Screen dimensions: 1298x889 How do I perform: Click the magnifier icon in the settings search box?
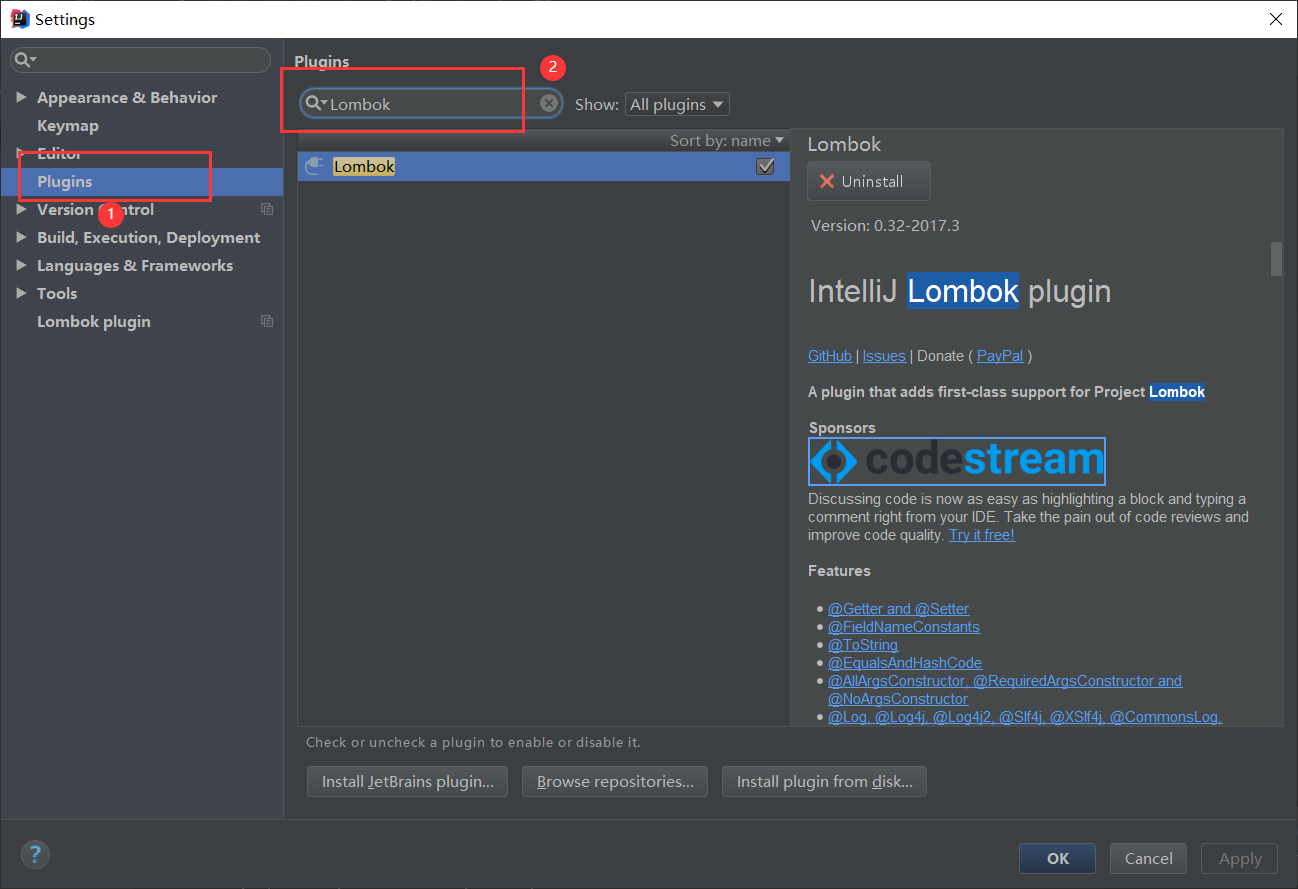tap(24, 60)
